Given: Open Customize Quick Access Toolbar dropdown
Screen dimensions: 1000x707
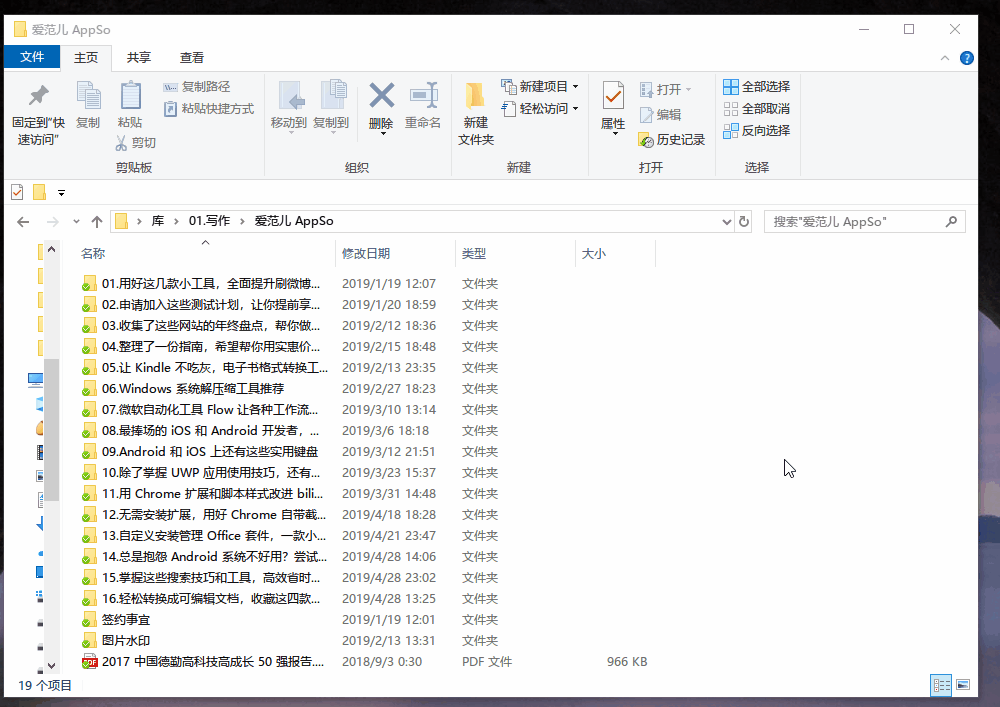Looking at the screenshot, I should pyautogui.click(x=61, y=193).
